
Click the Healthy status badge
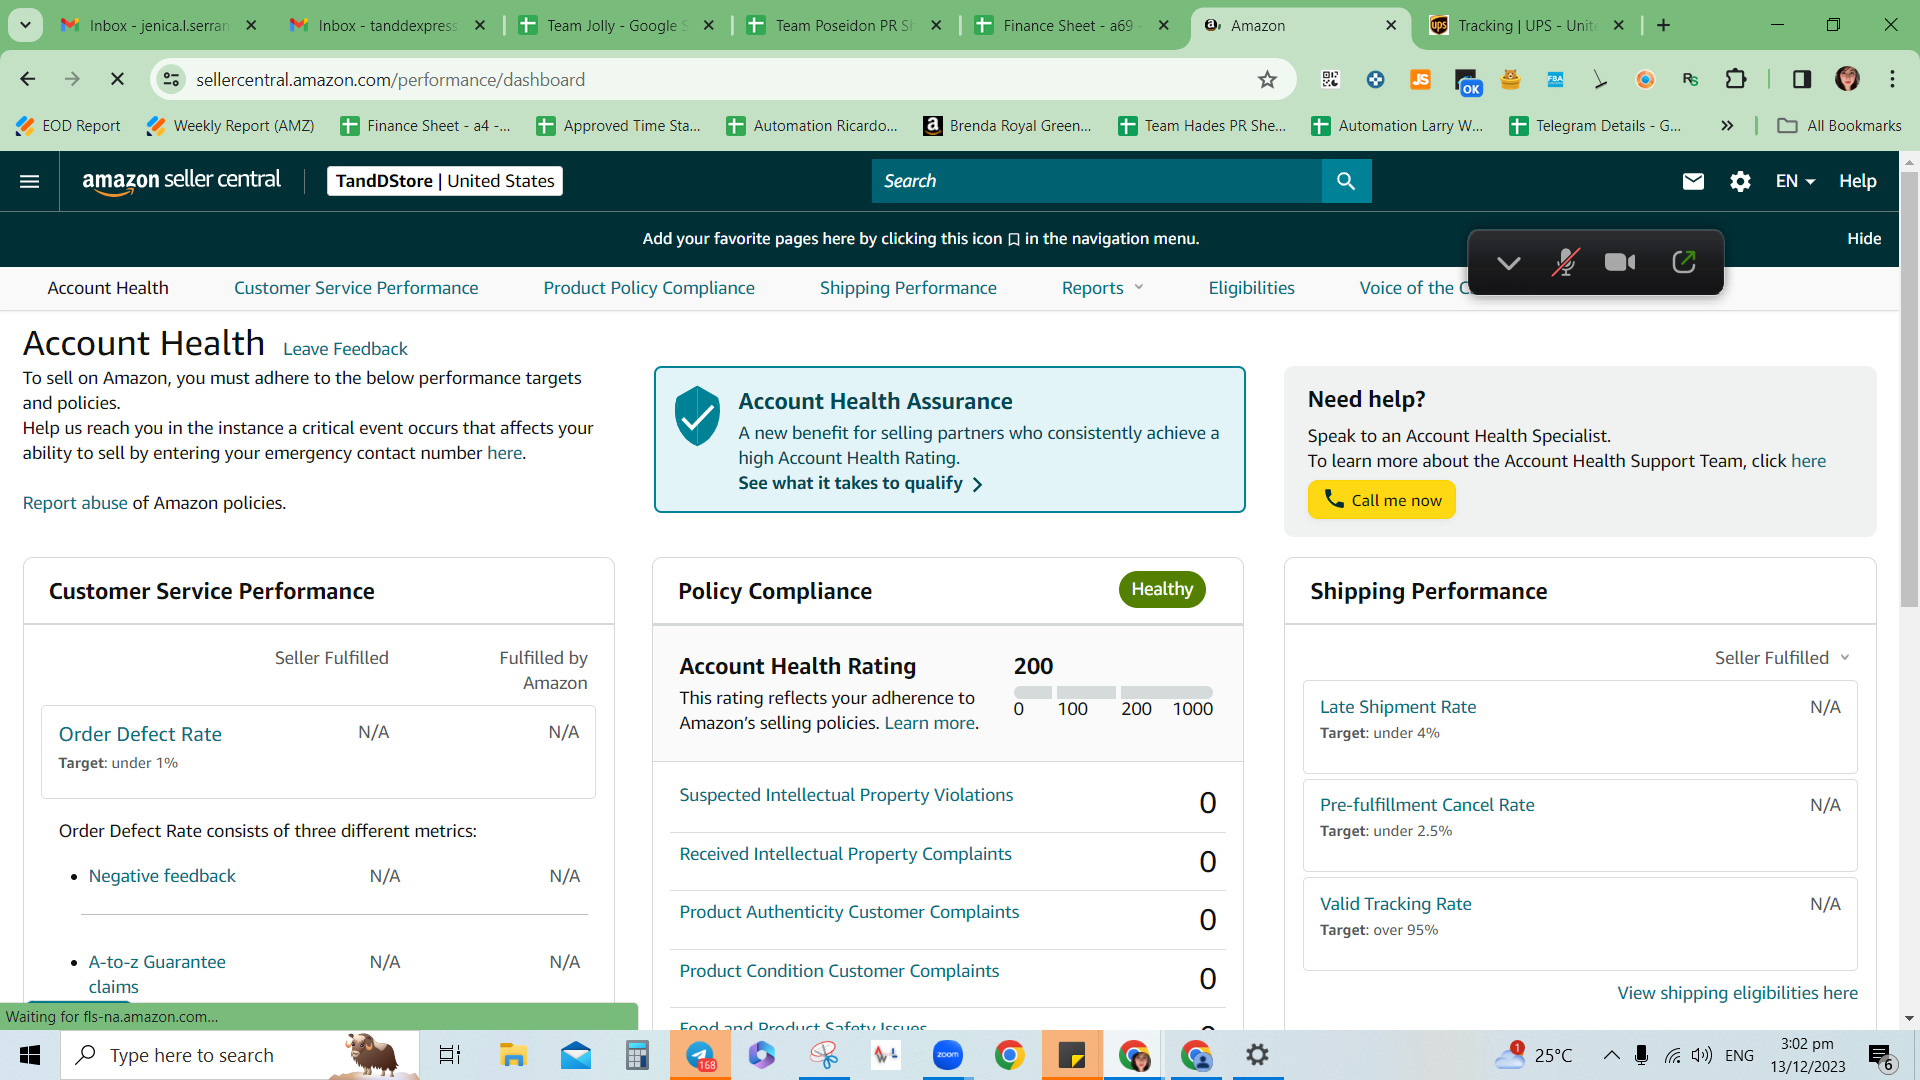coord(1162,590)
